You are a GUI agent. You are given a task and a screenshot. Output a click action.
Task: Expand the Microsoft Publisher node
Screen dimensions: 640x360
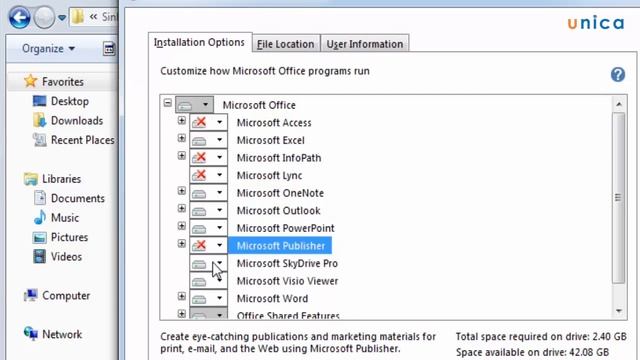tap(182, 244)
